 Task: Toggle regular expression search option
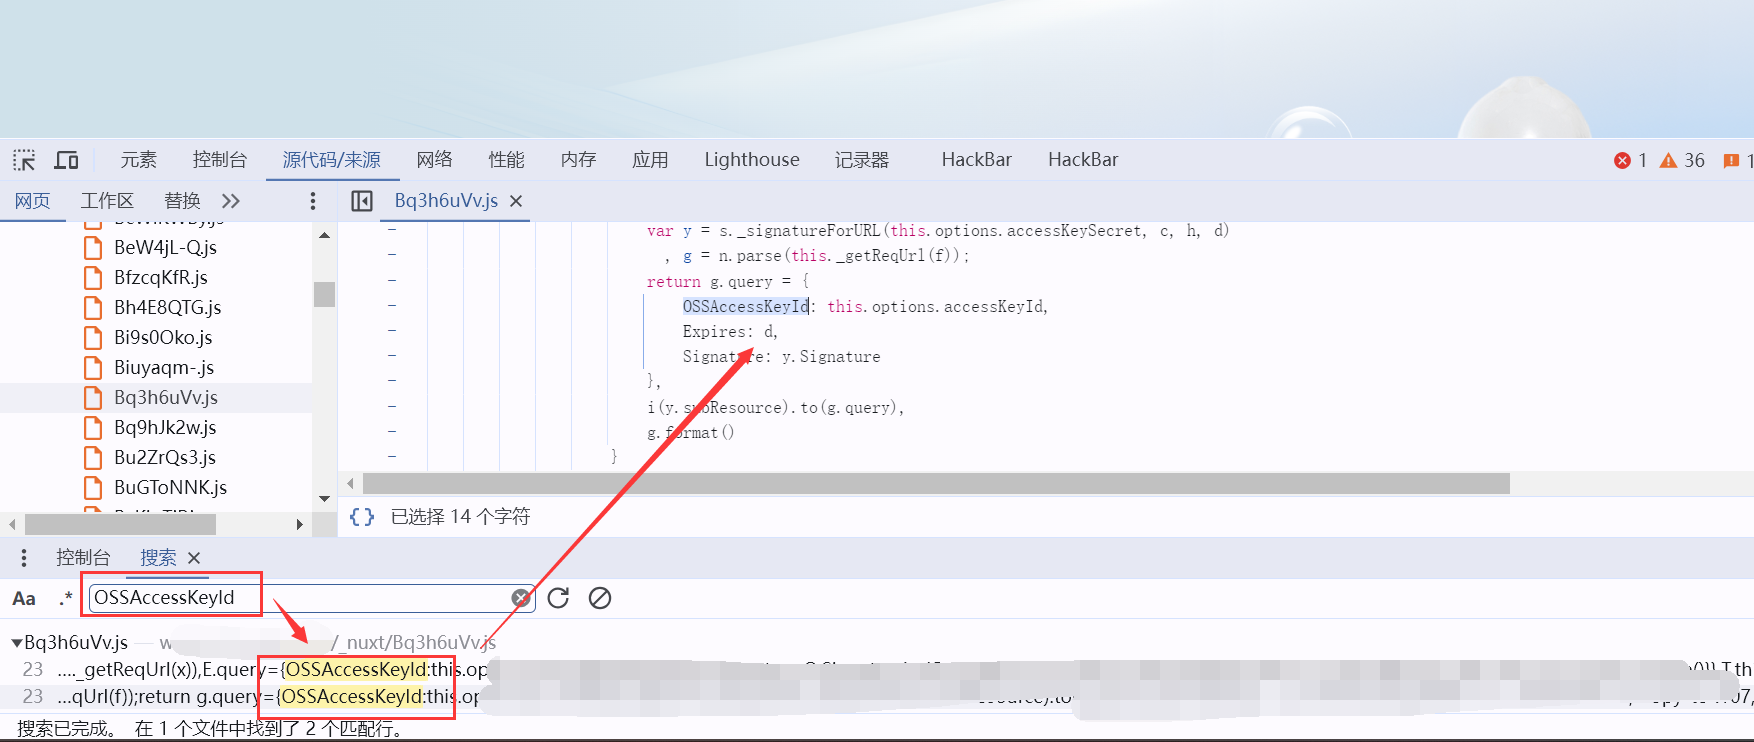65,599
